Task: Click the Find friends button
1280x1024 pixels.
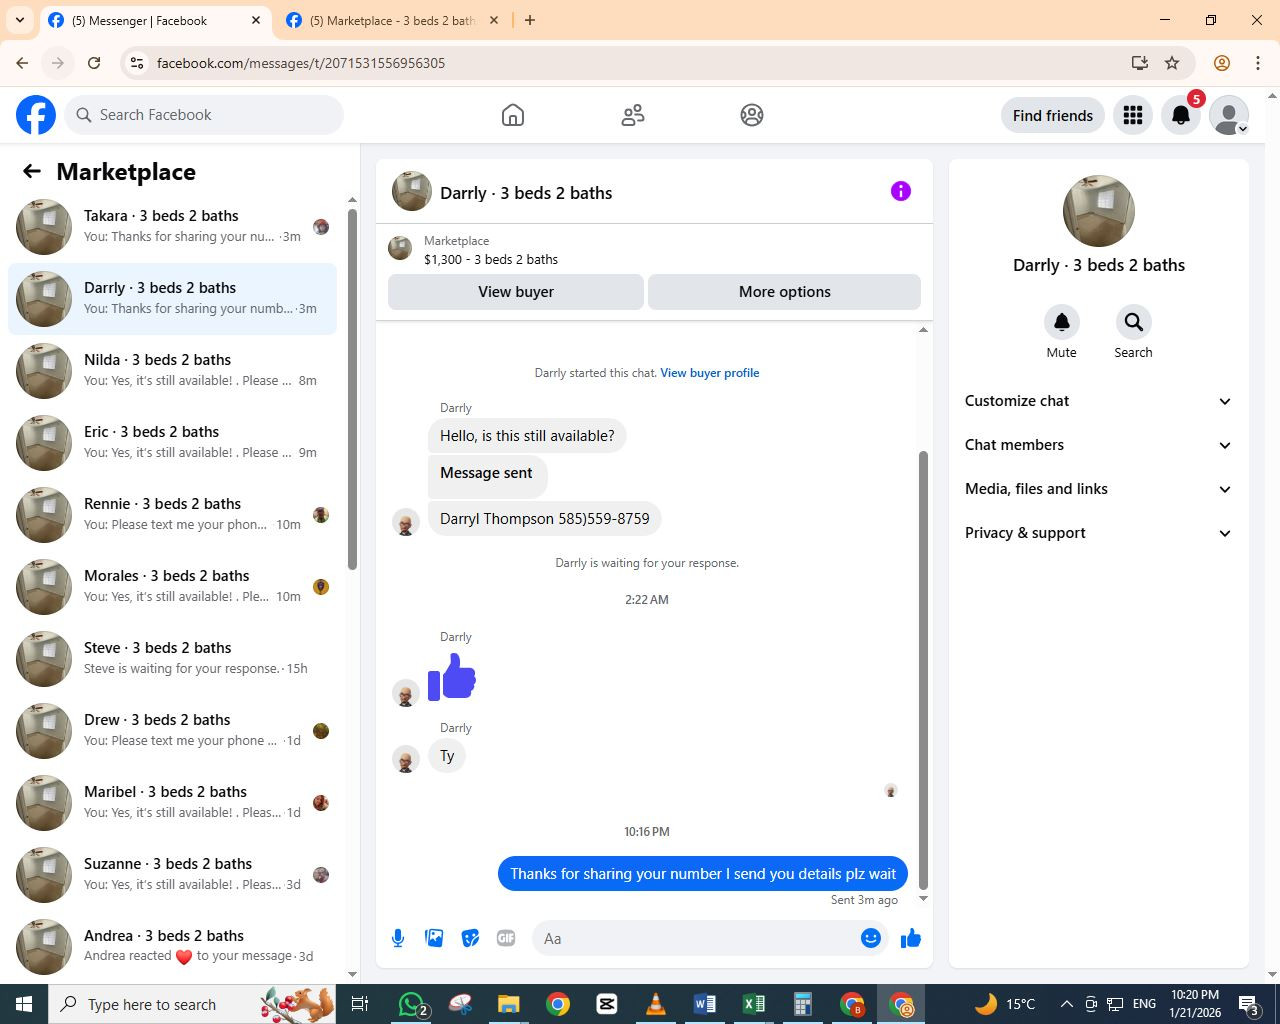Action: click(1053, 115)
